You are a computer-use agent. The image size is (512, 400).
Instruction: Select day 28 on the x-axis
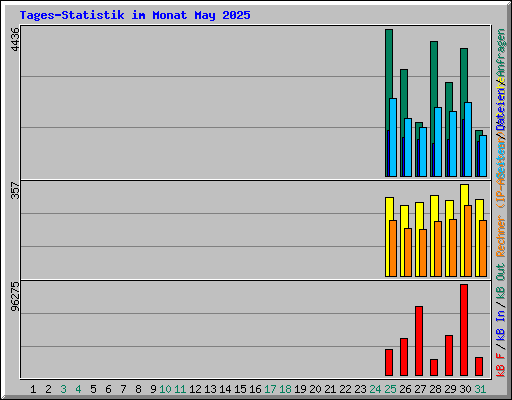click(x=435, y=389)
